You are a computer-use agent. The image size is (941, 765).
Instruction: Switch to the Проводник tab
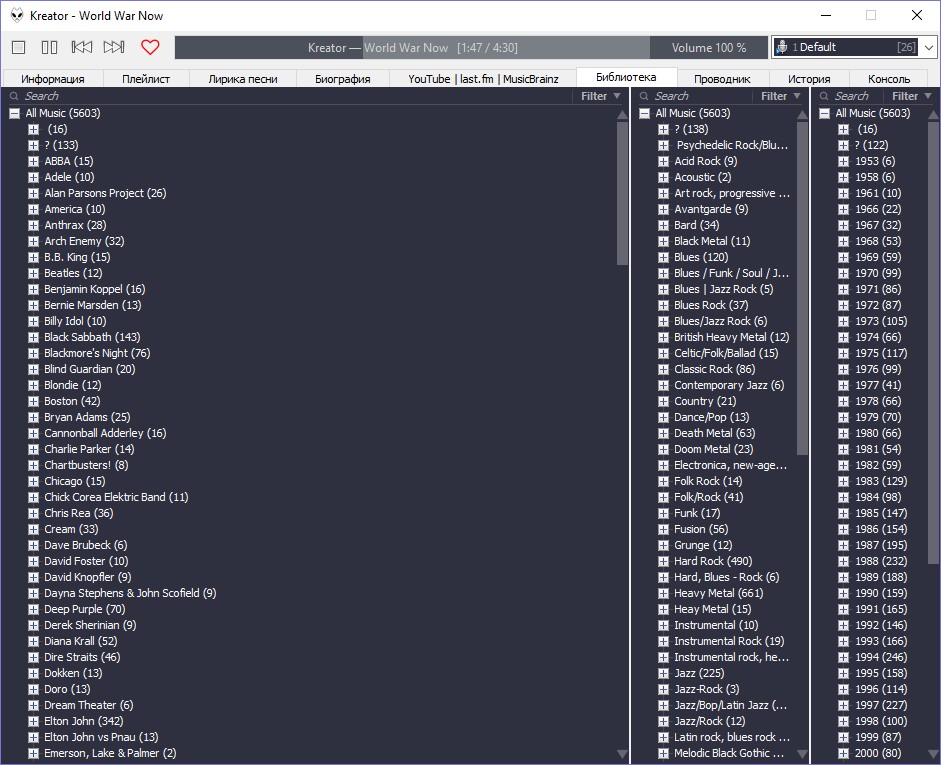pos(722,79)
